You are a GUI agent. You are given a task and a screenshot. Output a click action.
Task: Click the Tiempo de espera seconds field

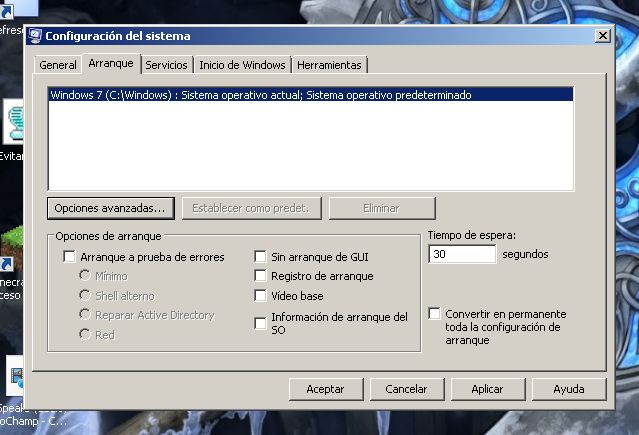pos(462,254)
